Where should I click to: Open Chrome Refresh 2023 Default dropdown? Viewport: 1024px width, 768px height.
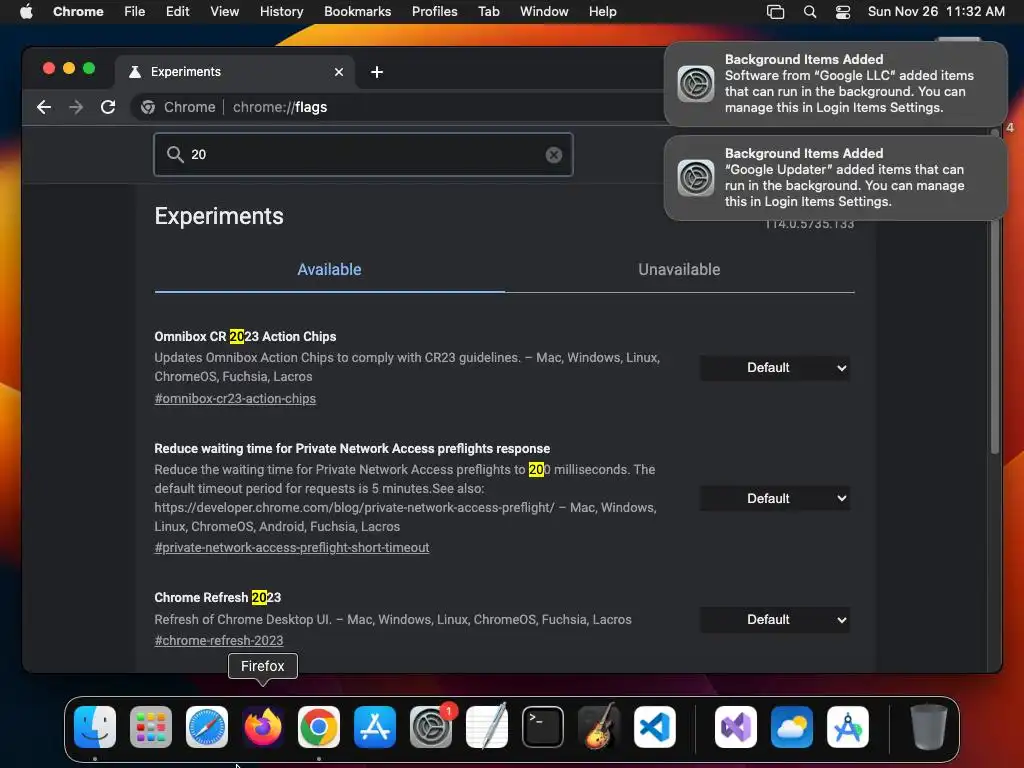775,620
